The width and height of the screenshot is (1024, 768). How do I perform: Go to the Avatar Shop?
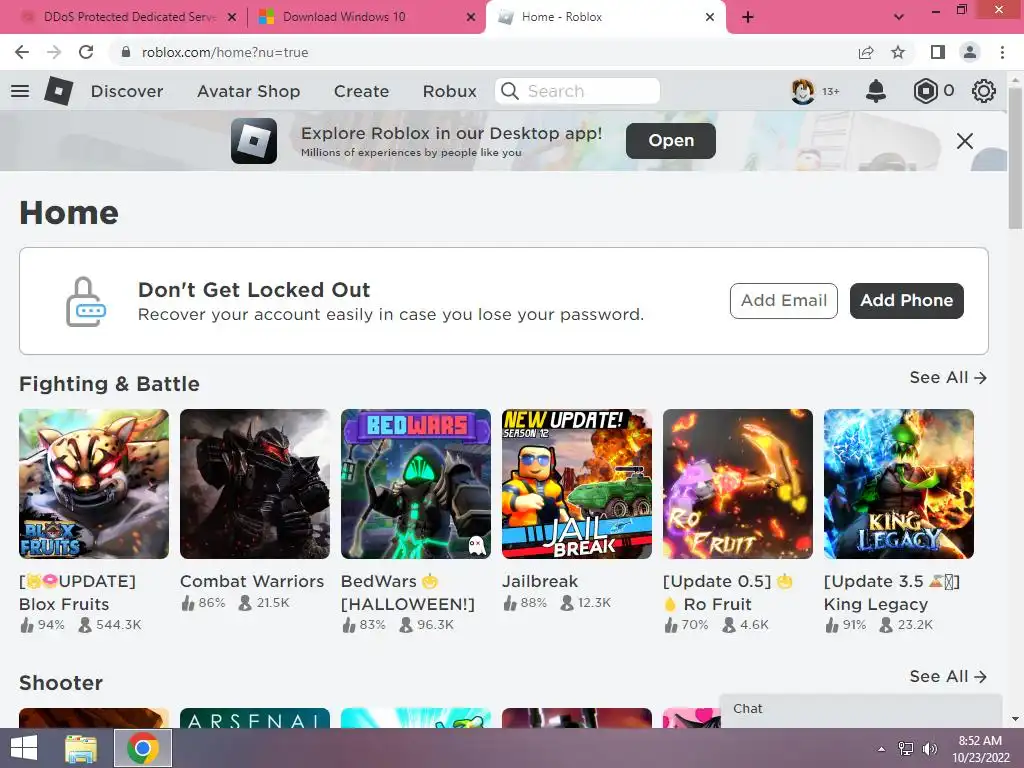[248, 91]
